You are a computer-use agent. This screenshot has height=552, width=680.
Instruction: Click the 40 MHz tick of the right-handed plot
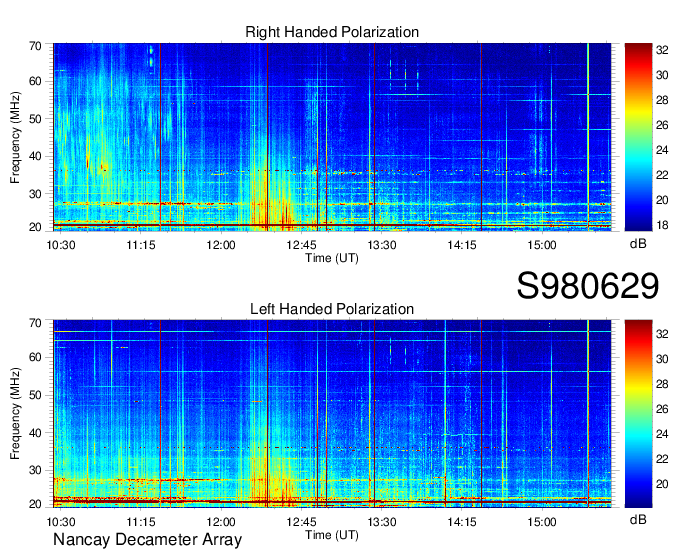click(36, 156)
